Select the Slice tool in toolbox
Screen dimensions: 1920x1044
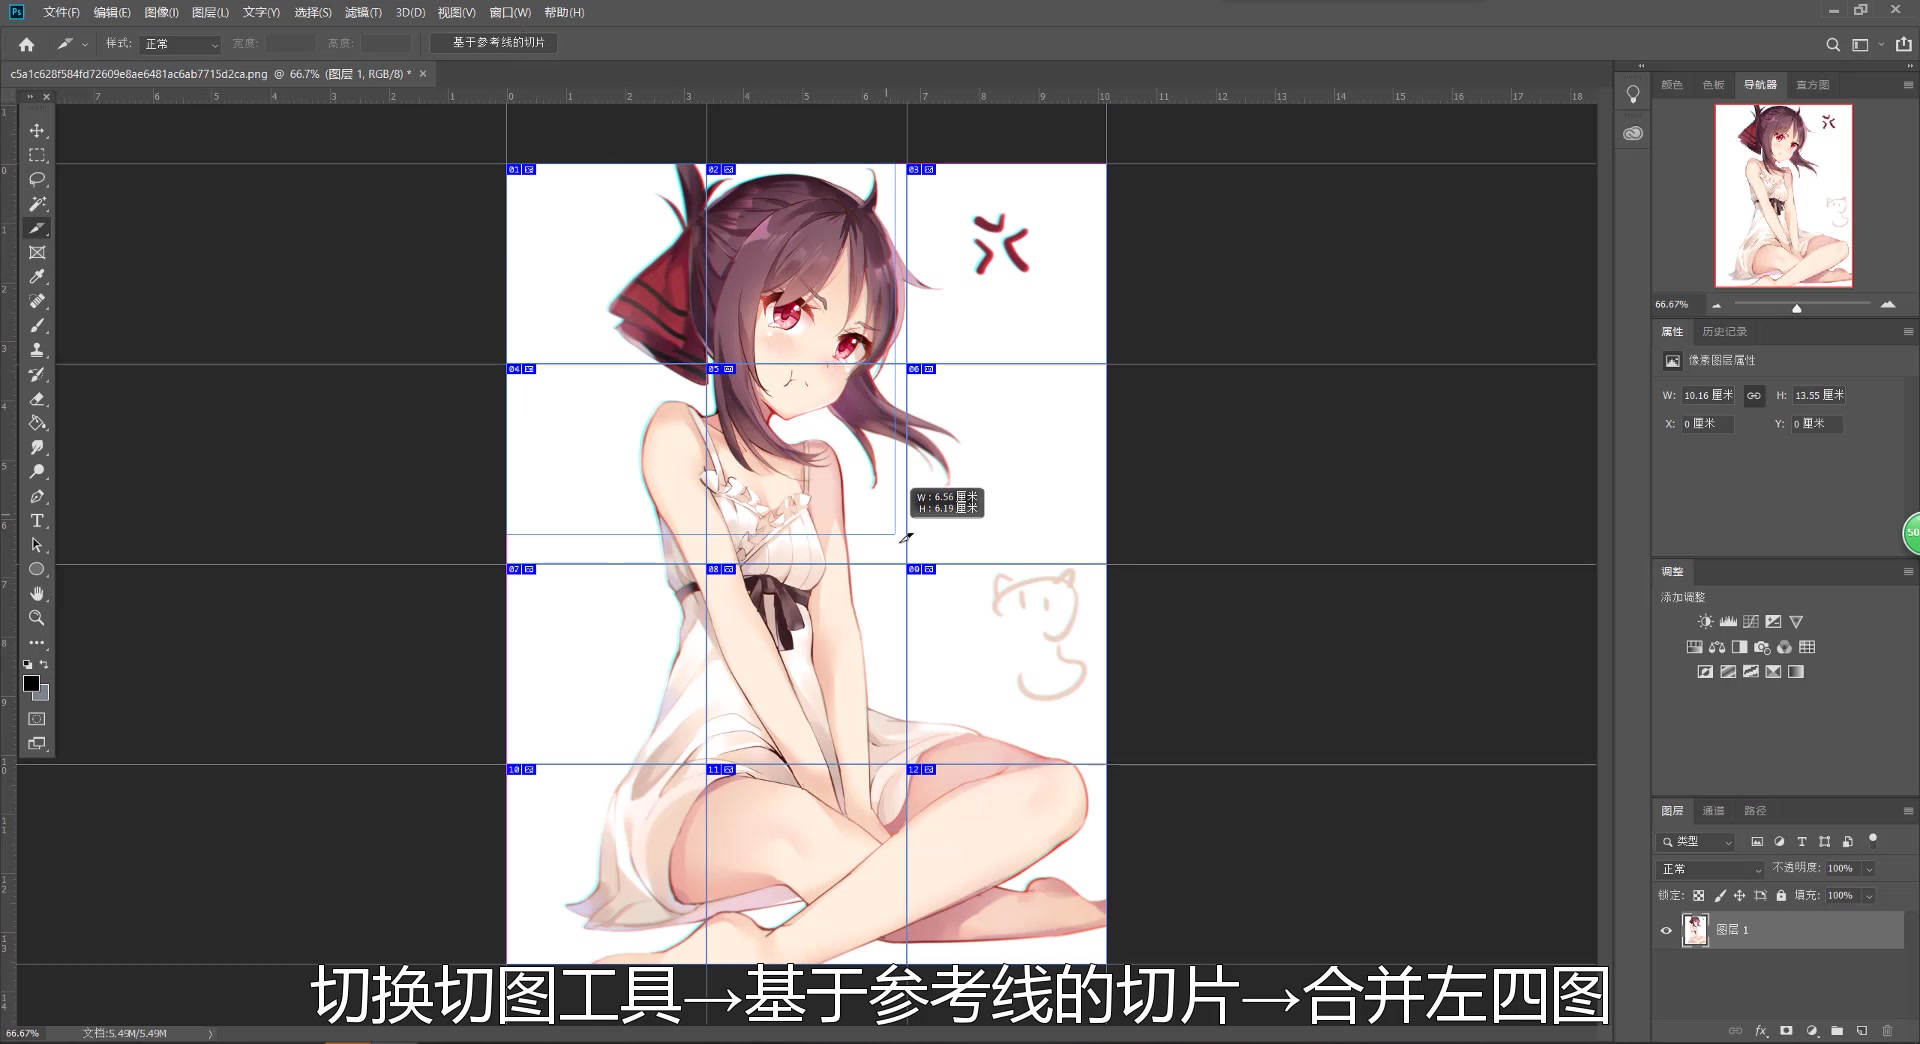click(37, 228)
